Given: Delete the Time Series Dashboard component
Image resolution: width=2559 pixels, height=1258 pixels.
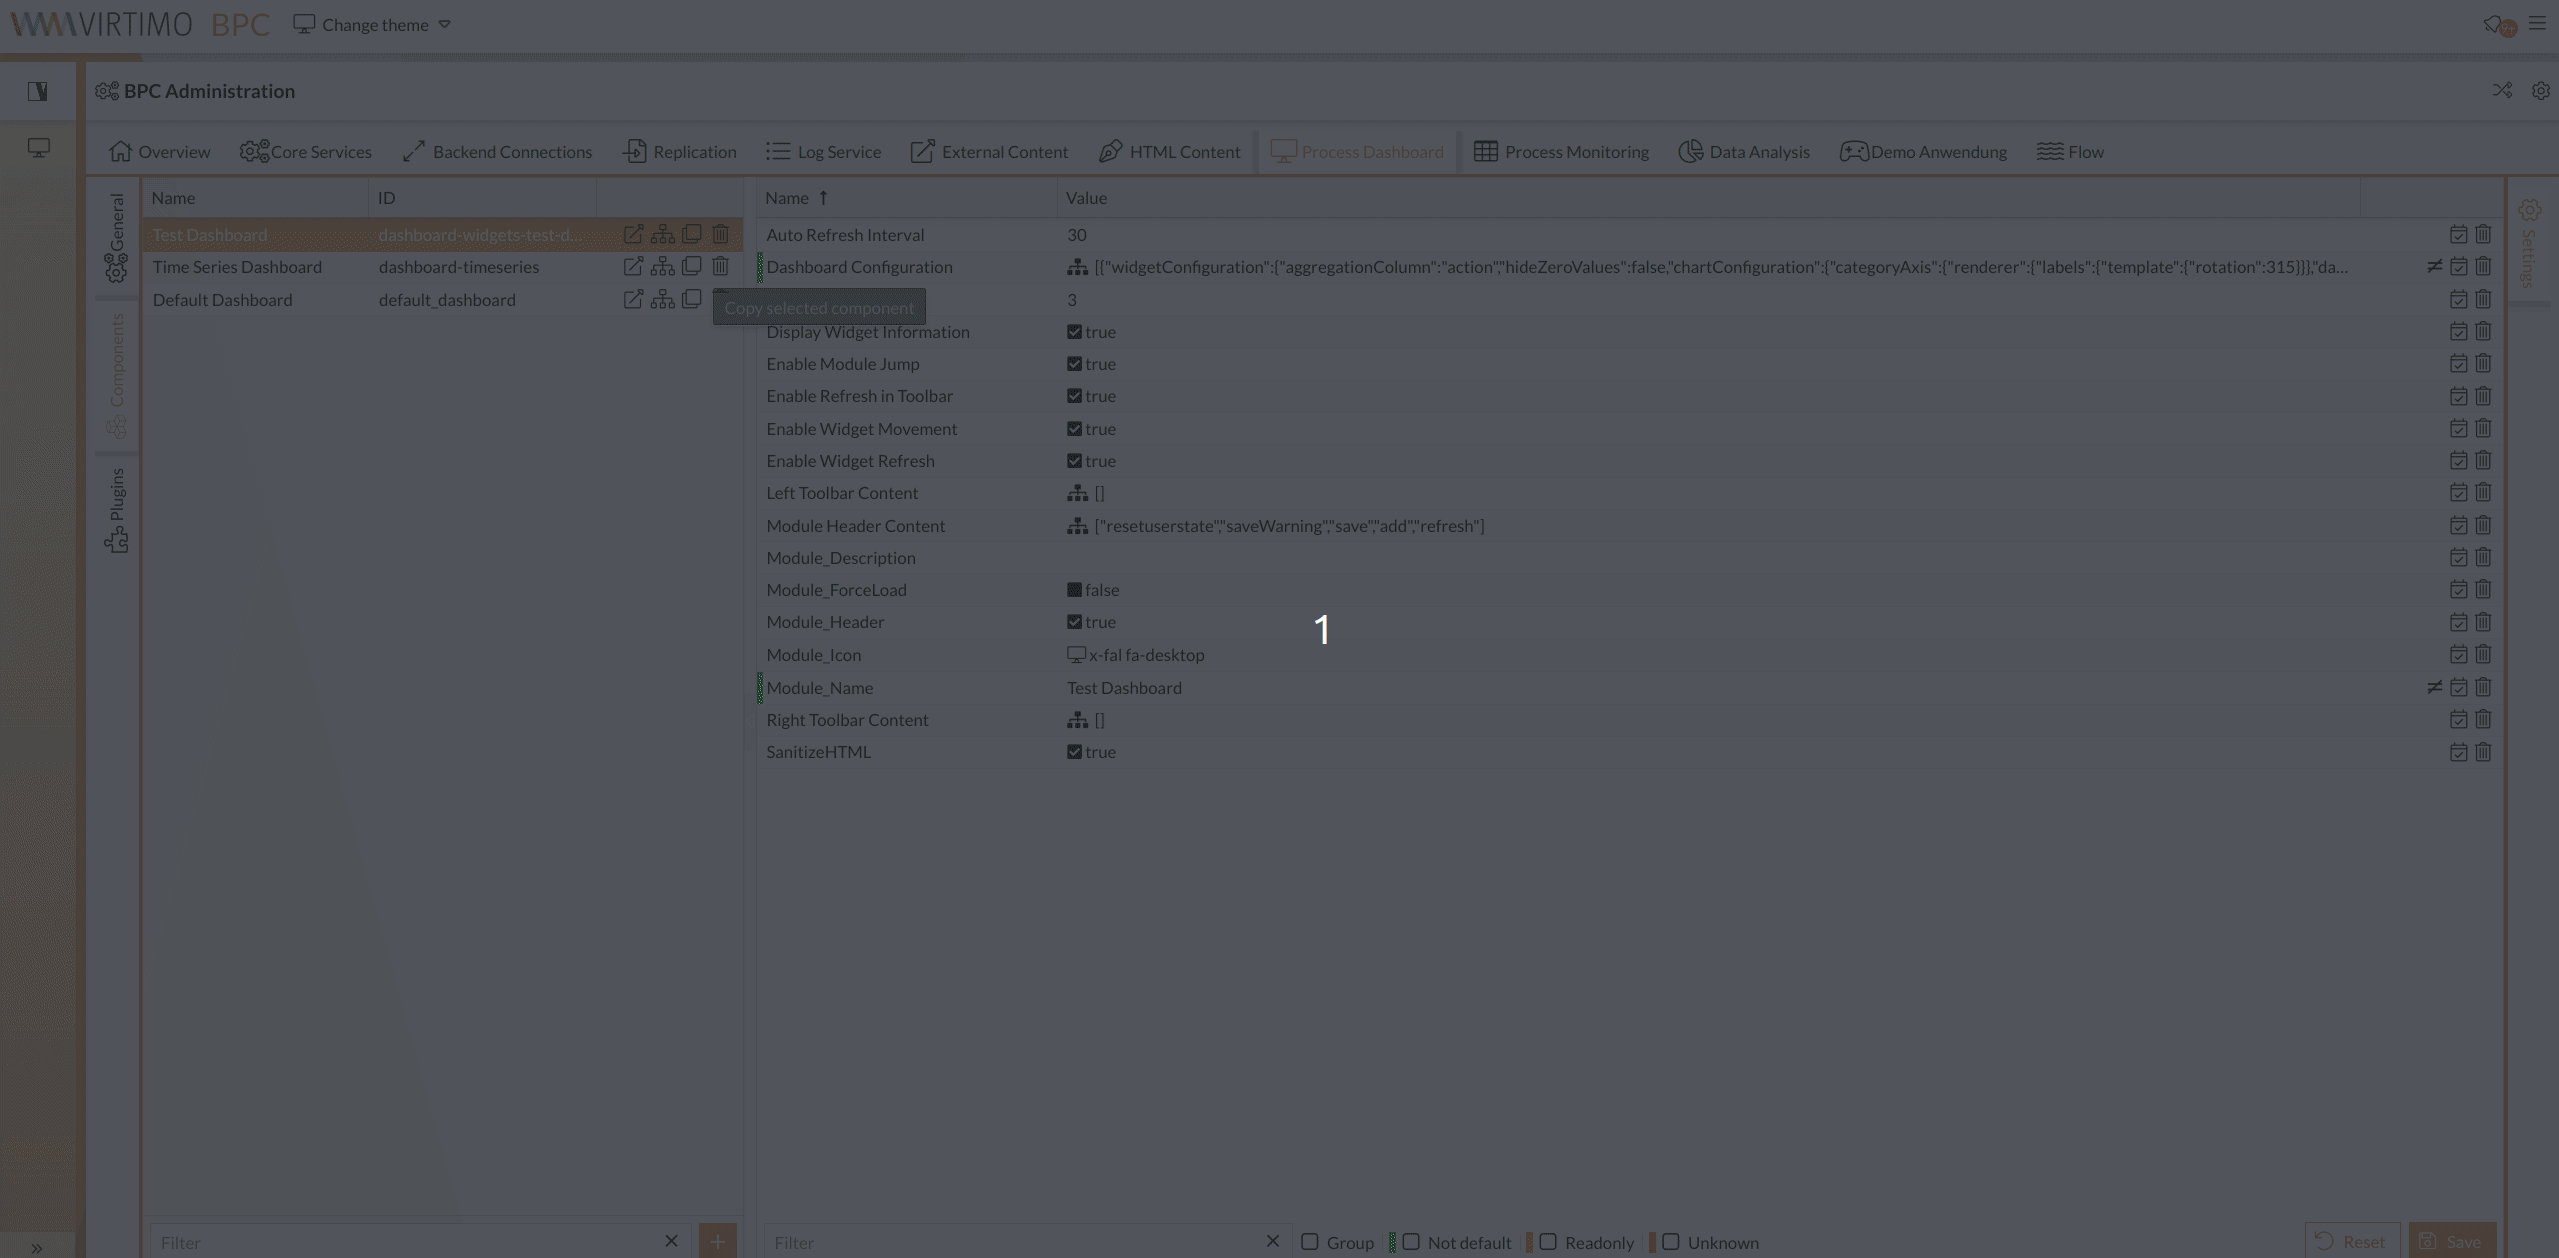Looking at the screenshot, I should (x=720, y=267).
